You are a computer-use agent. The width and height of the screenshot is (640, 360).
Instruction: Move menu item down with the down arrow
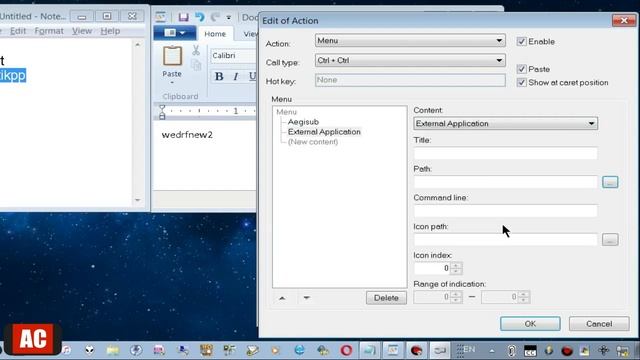307,298
